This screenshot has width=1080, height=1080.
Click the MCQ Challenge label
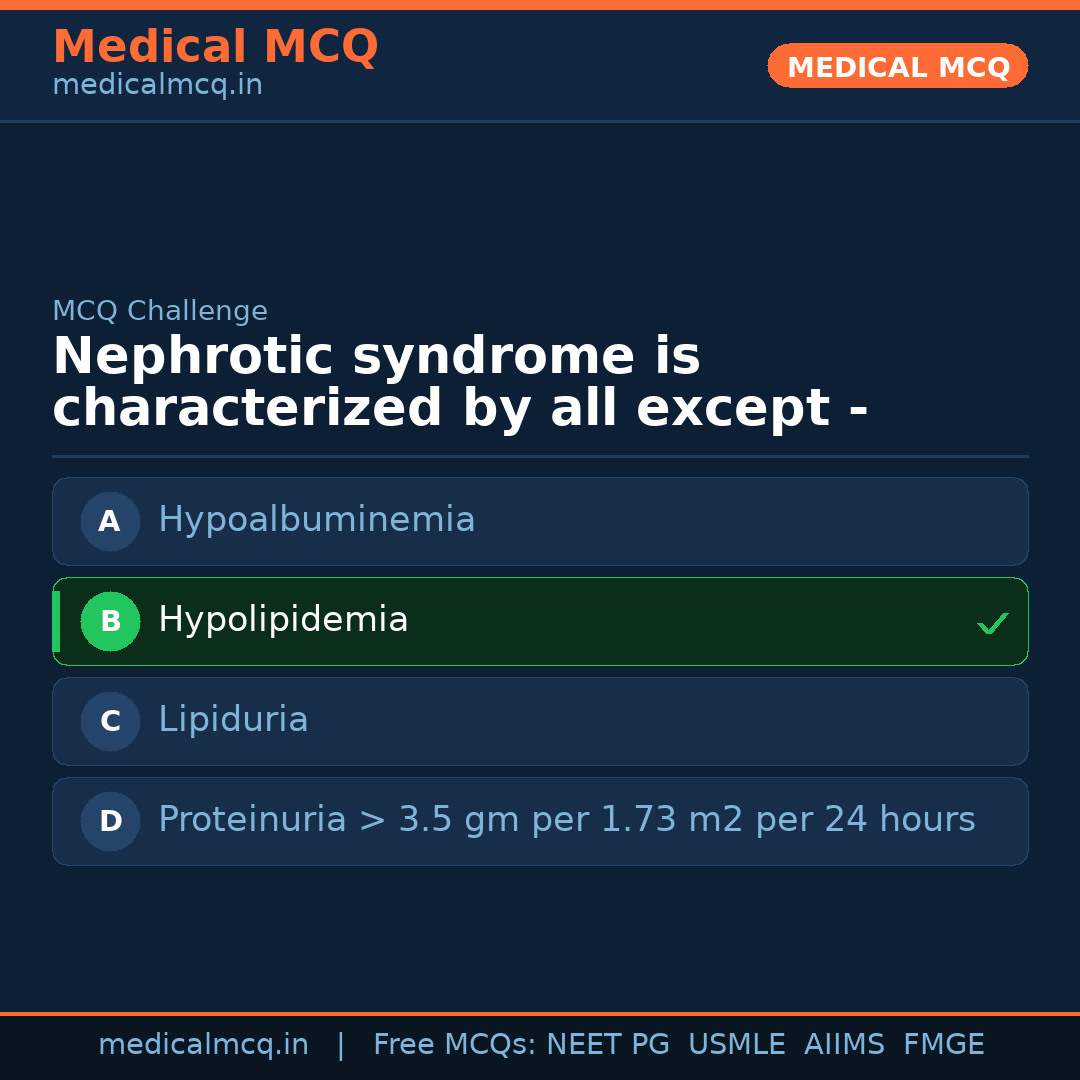click(160, 311)
